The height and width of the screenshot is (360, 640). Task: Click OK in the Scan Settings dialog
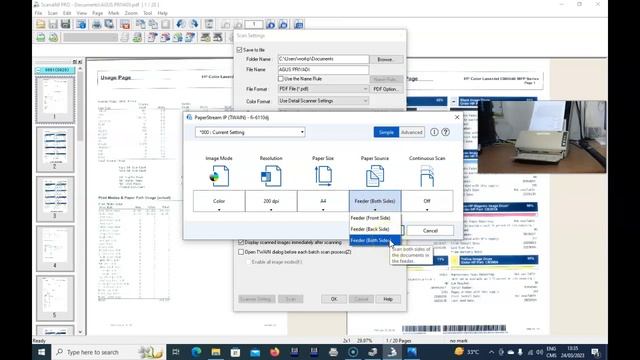click(334, 299)
